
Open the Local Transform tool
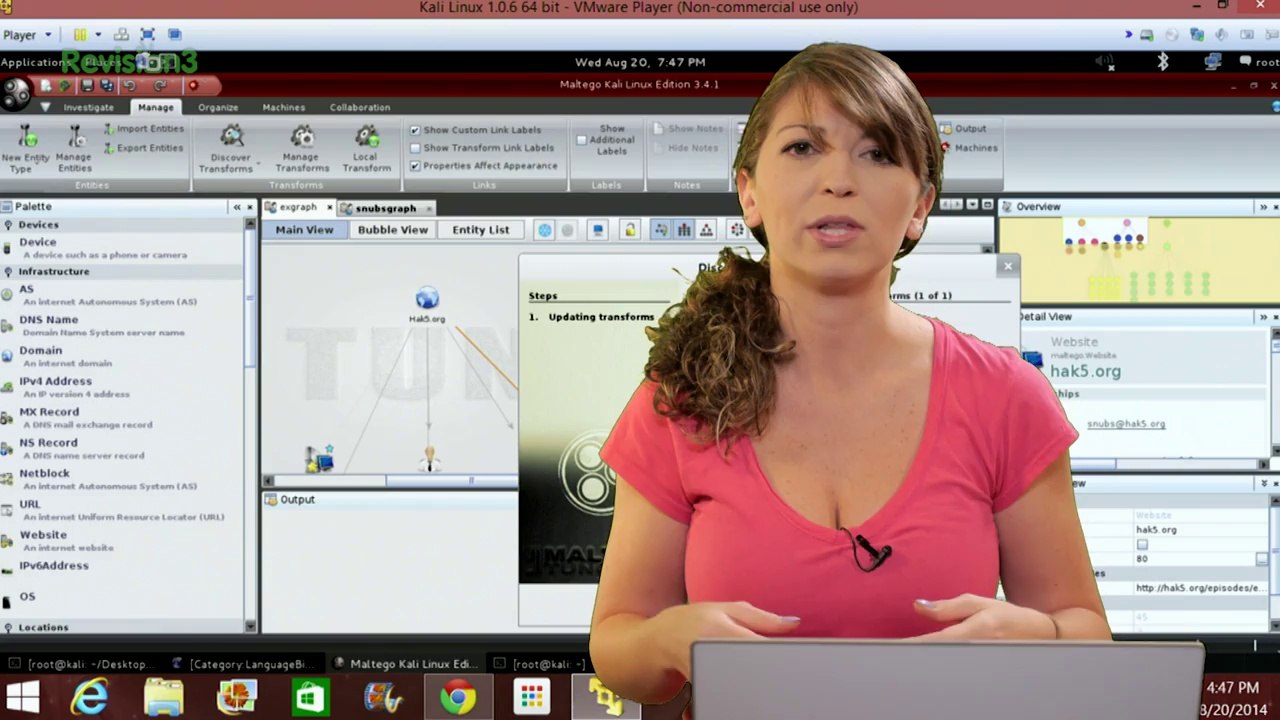click(367, 148)
